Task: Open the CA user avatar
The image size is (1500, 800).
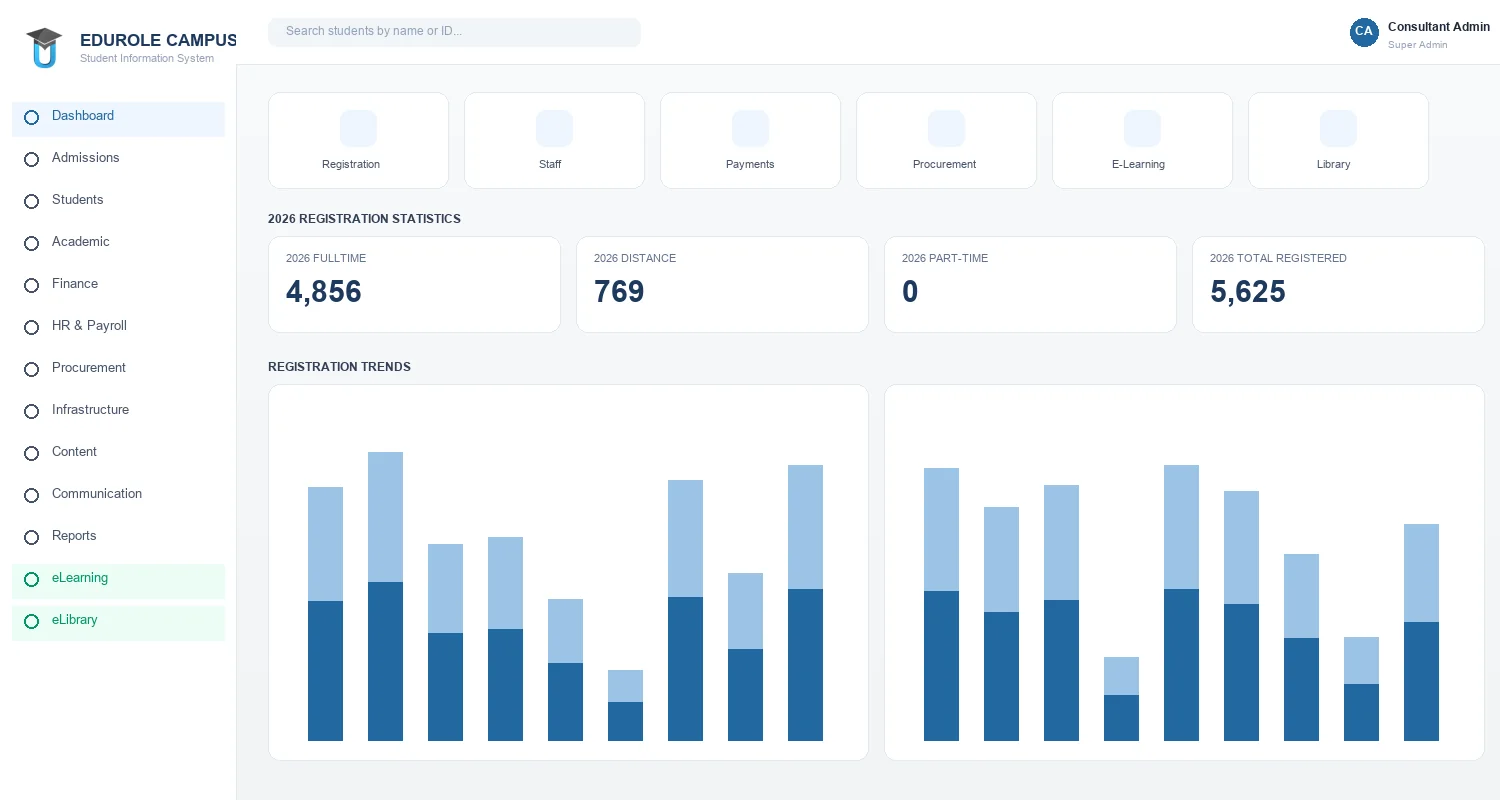Action: click(x=1364, y=32)
